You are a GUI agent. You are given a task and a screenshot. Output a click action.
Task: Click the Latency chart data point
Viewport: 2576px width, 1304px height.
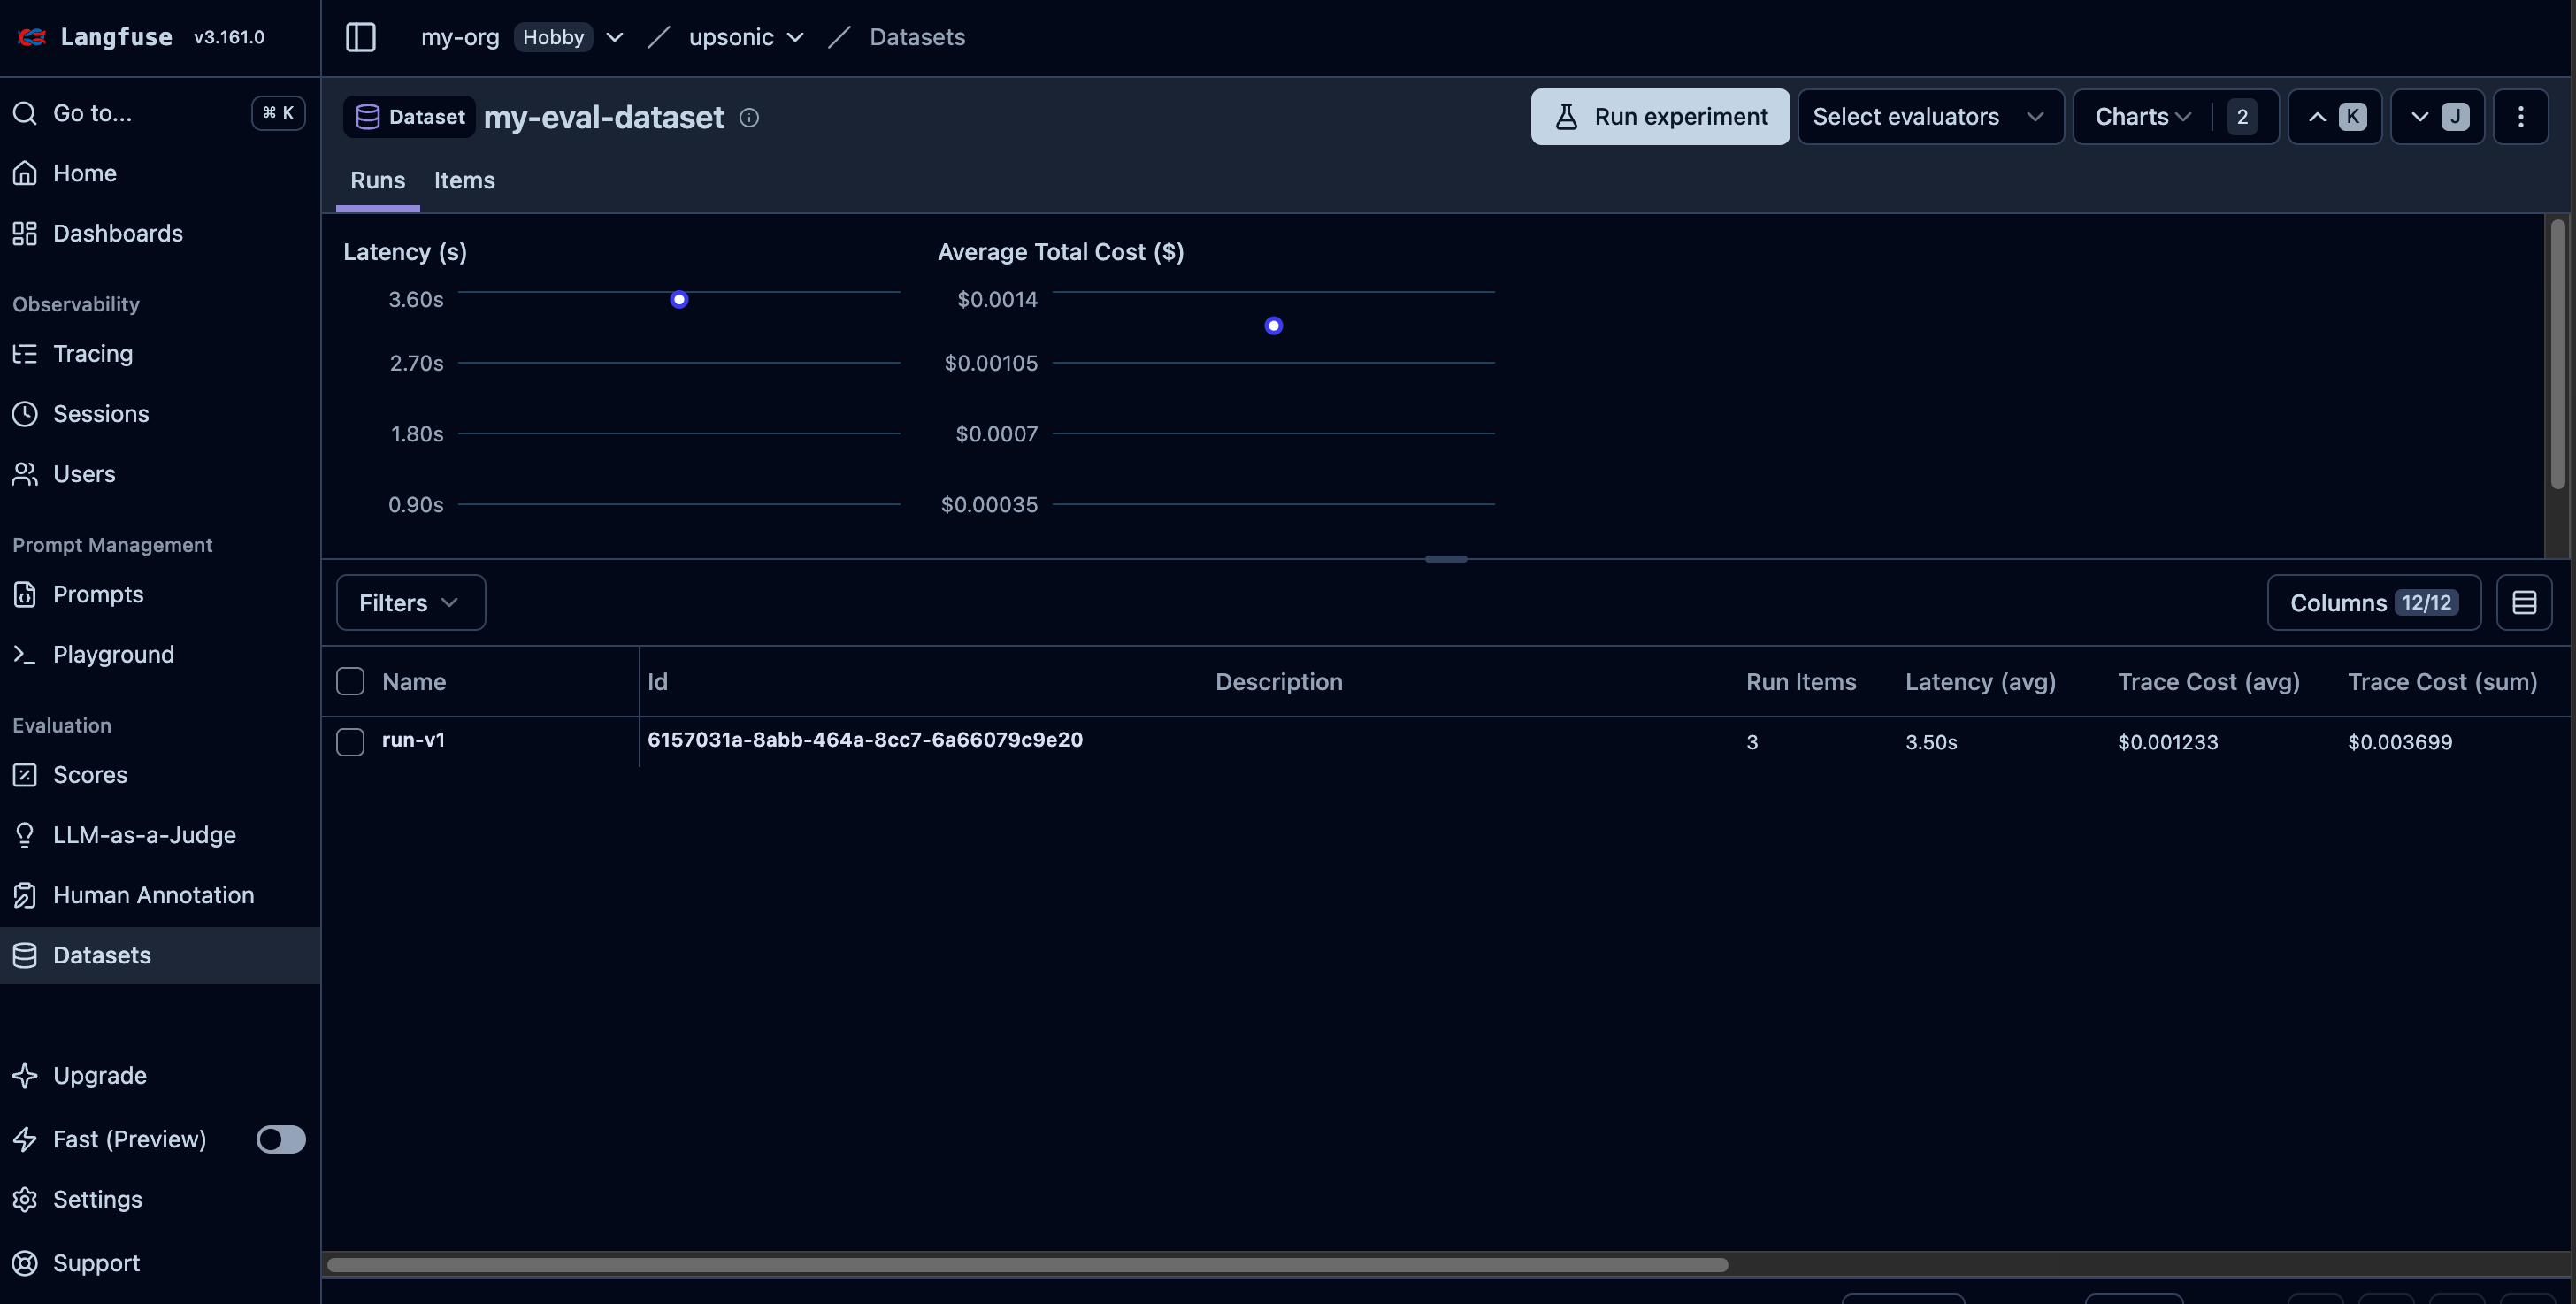tap(679, 299)
